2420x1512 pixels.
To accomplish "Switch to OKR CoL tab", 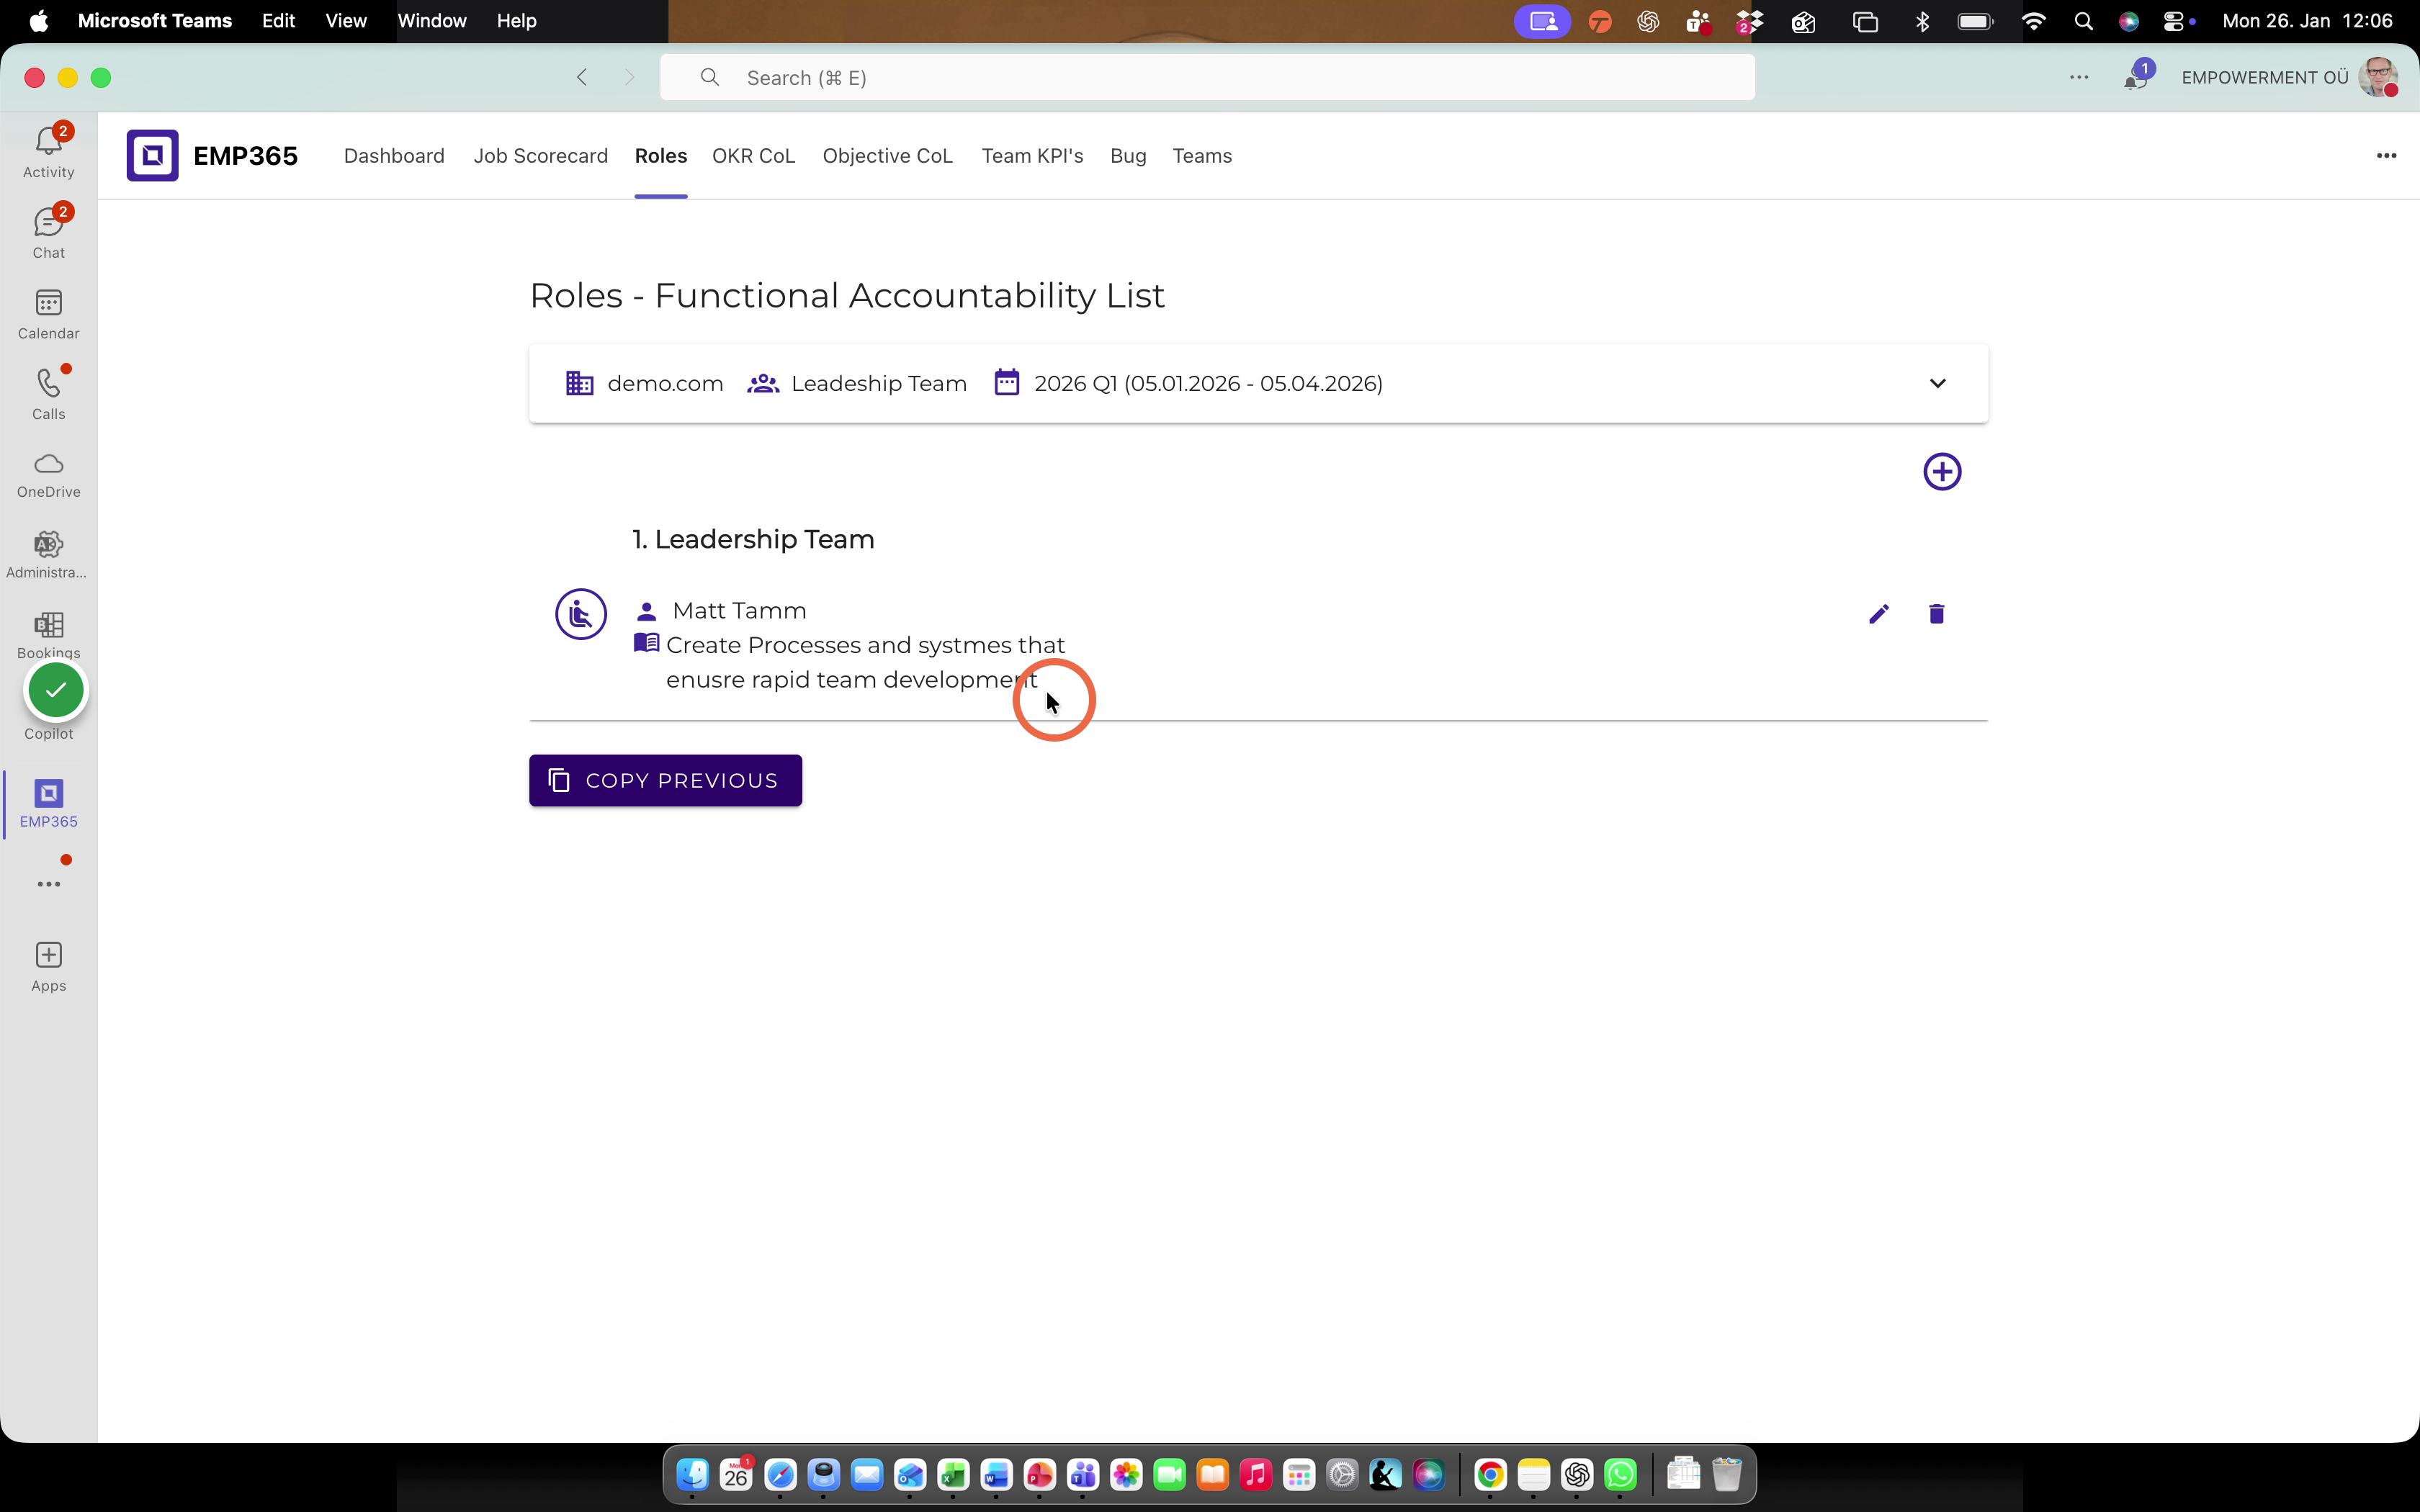I will coord(753,156).
